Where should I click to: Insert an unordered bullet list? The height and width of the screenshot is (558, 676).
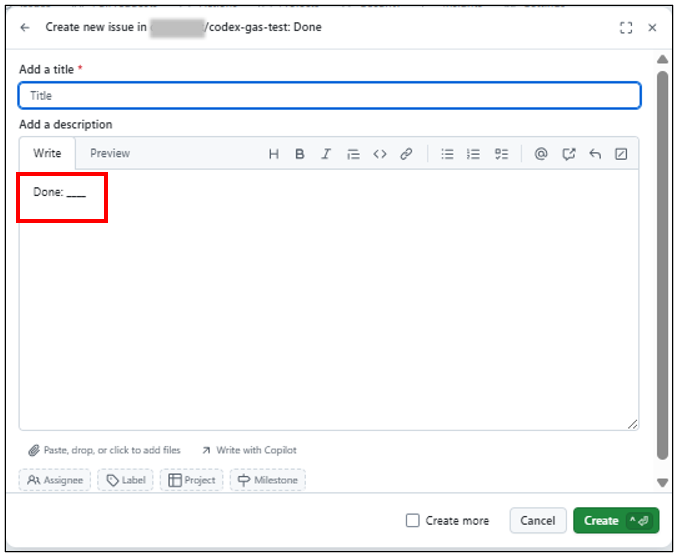[447, 154]
